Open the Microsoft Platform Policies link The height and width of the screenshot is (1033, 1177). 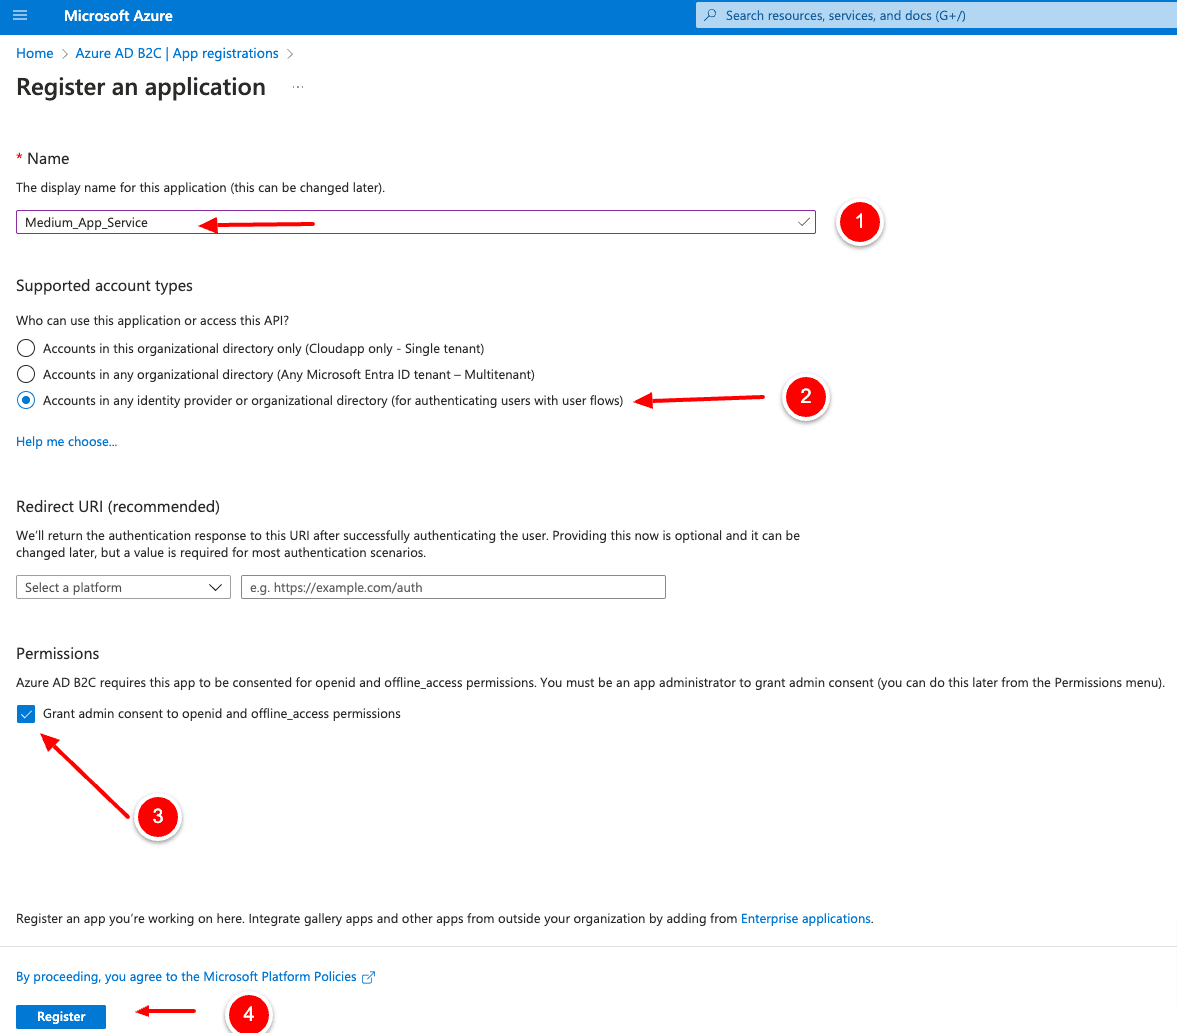tap(186, 977)
